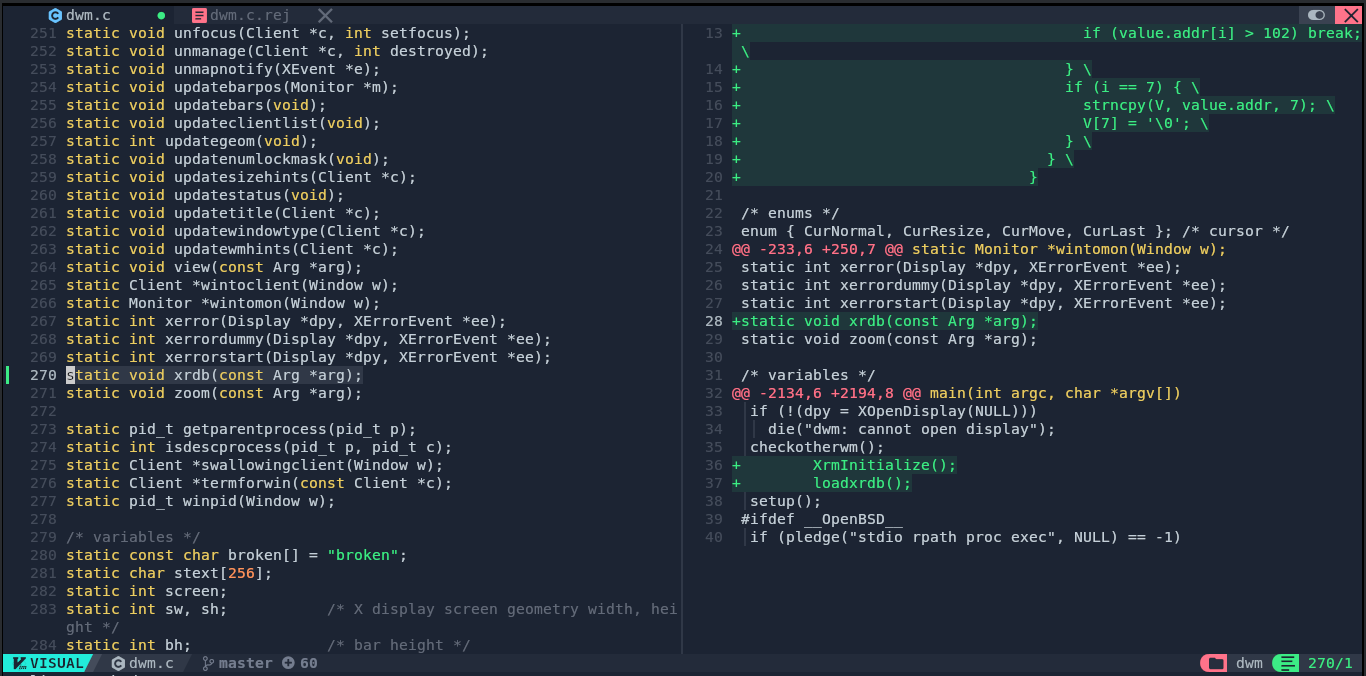This screenshot has height=676, width=1366.
Task: Click the red close button at top right
Action: [x=1347, y=15]
